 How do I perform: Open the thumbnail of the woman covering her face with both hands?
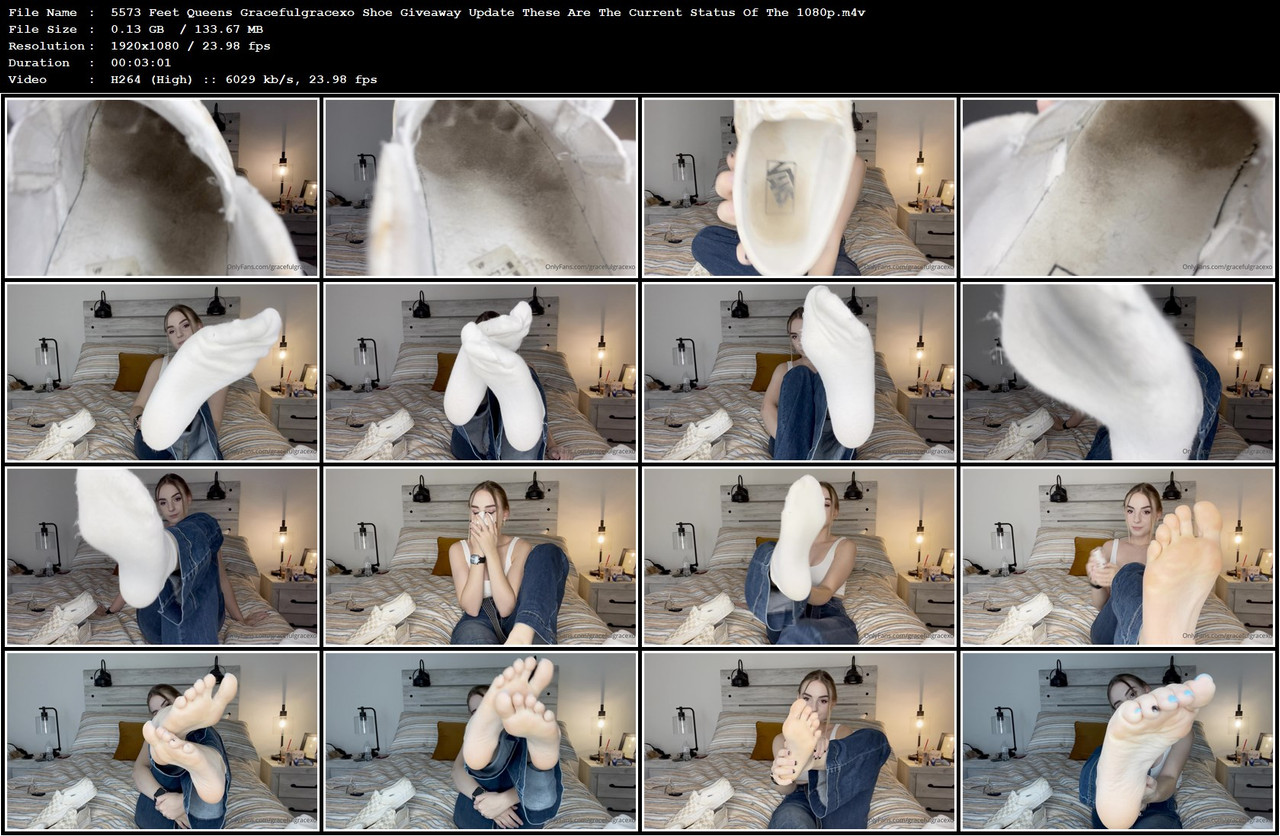coord(480,556)
